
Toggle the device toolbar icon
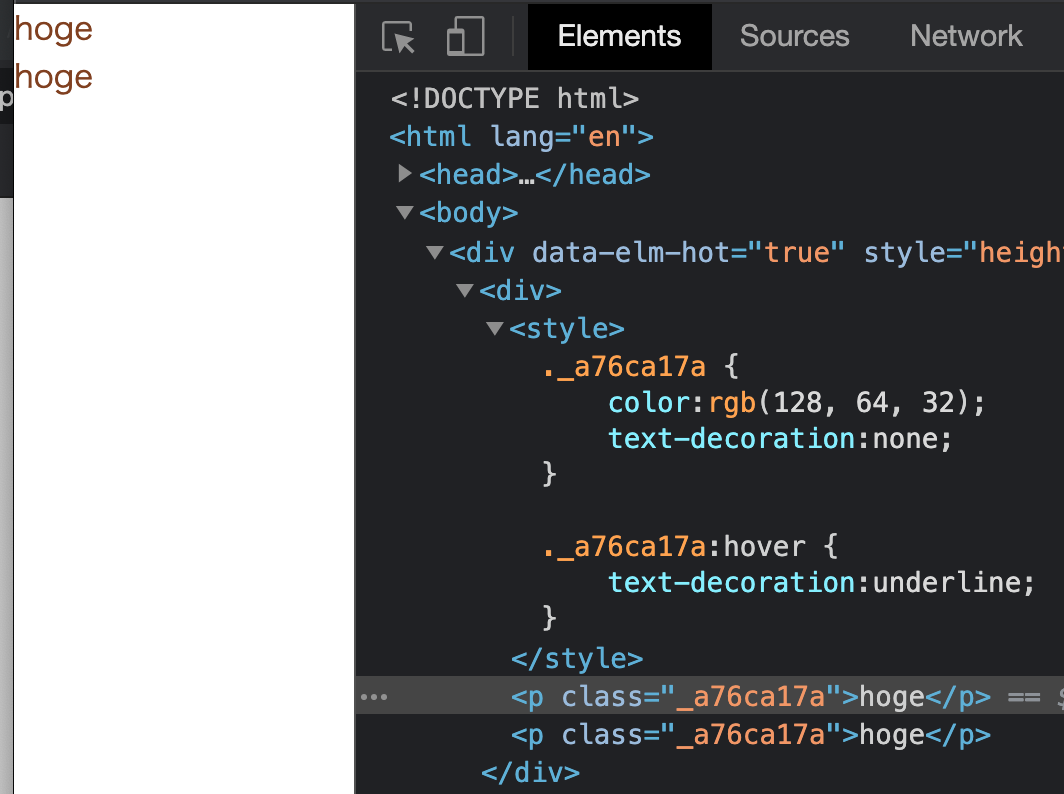466,37
